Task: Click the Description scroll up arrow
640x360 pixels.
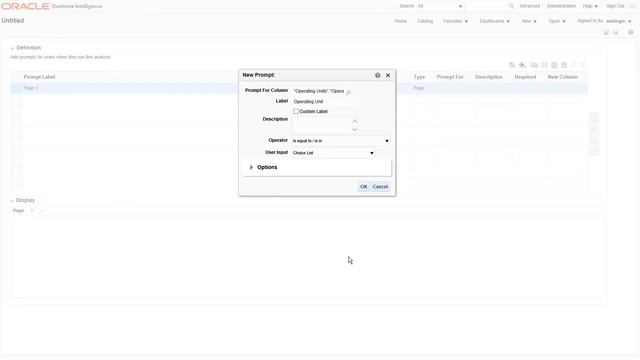Action: pyautogui.click(x=355, y=121)
